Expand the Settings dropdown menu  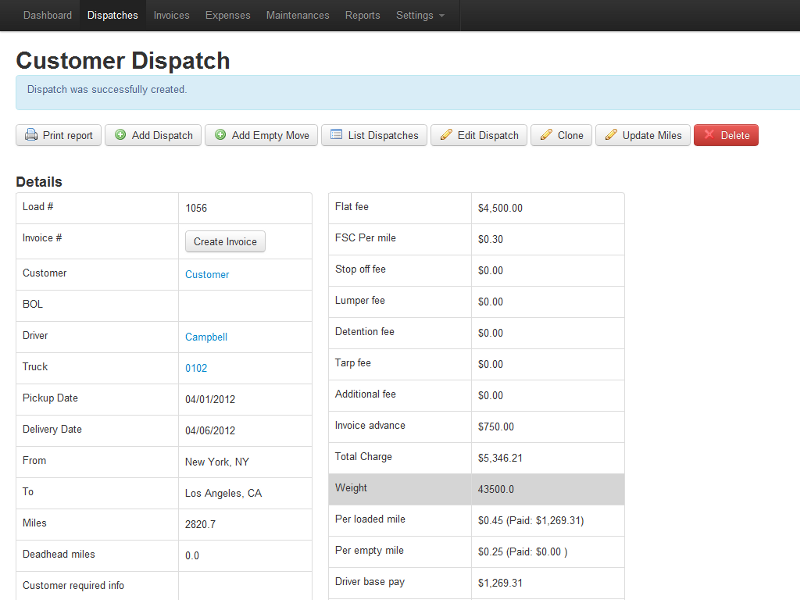[x=420, y=15]
